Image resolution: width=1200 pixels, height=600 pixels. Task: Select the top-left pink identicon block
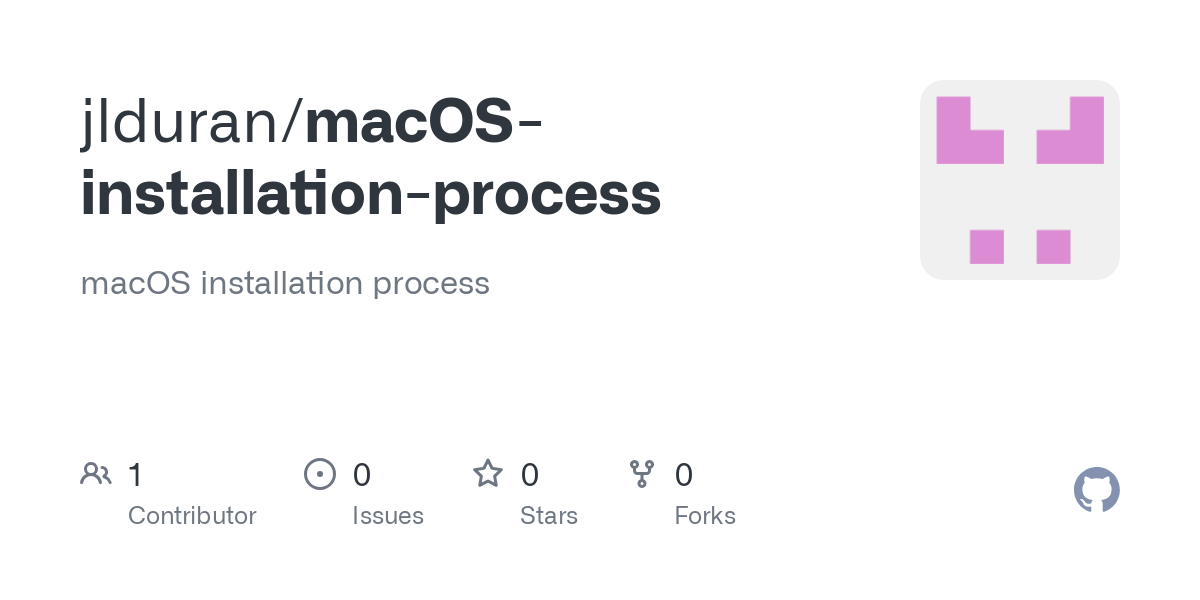[969, 130]
